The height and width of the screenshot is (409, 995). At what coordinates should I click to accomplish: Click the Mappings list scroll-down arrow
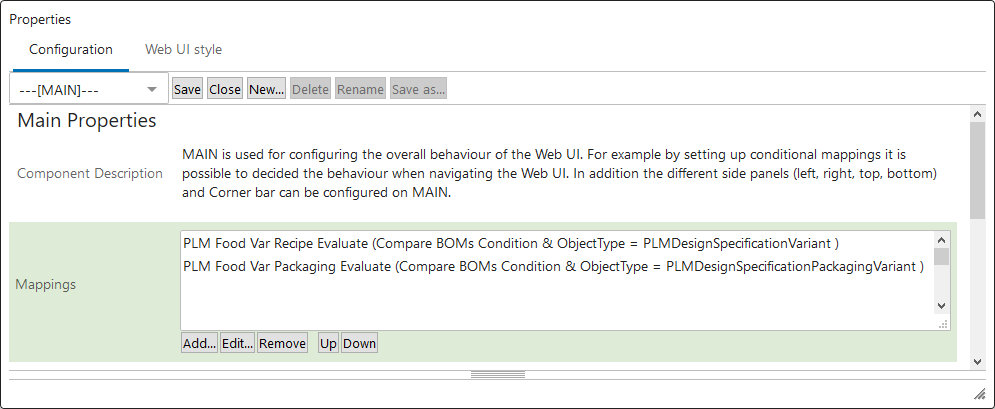click(941, 306)
